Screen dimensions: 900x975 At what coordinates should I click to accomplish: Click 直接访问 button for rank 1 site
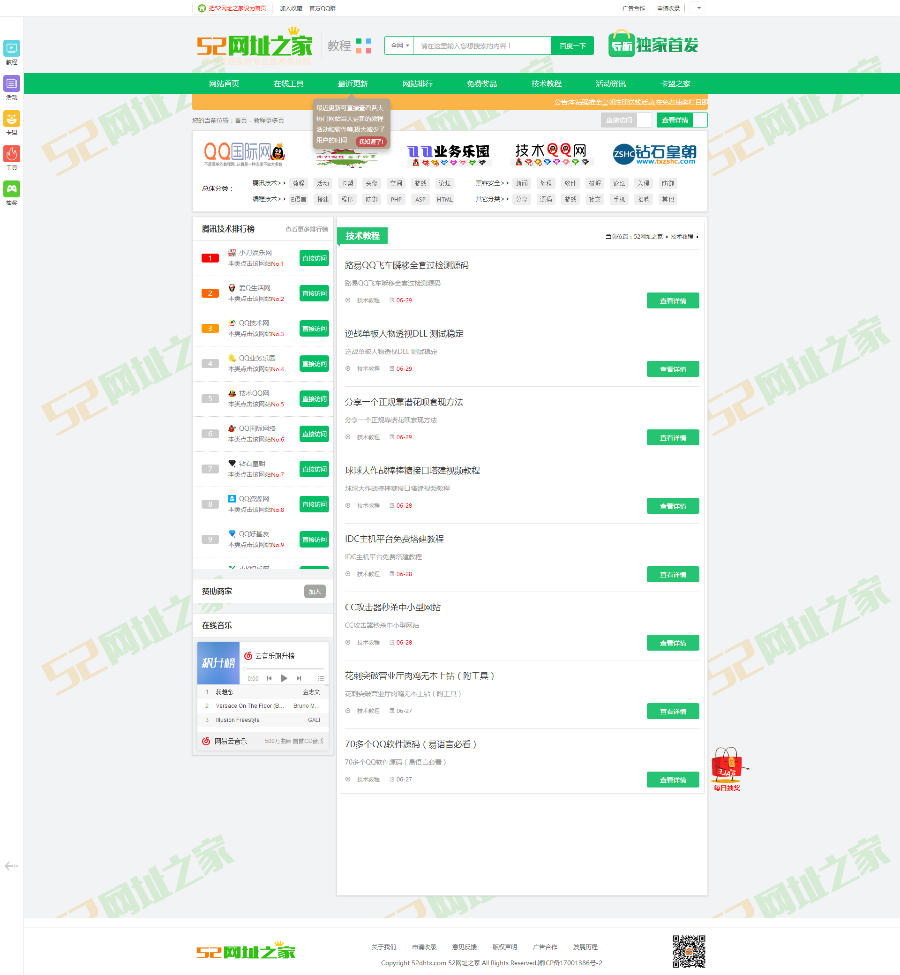coord(314,258)
